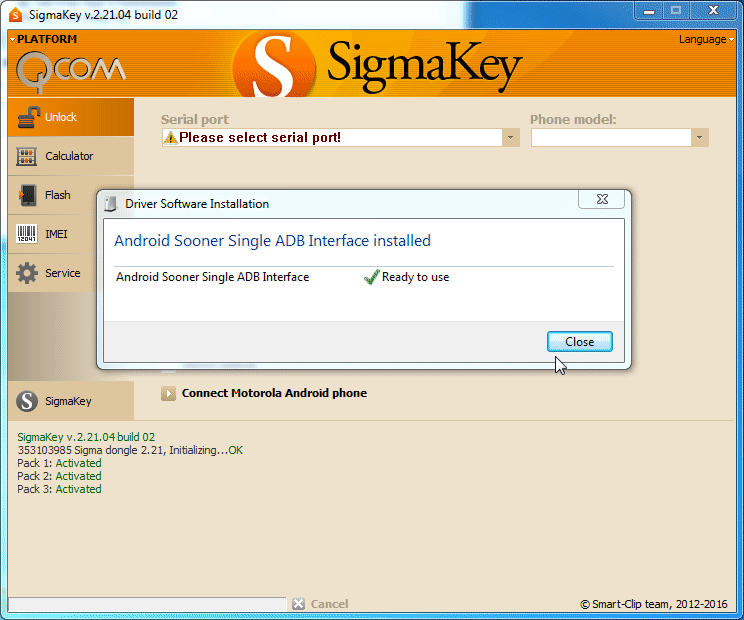Minimize the SigmaKey window
Viewport: 744px width, 620px height.
(649, 10)
